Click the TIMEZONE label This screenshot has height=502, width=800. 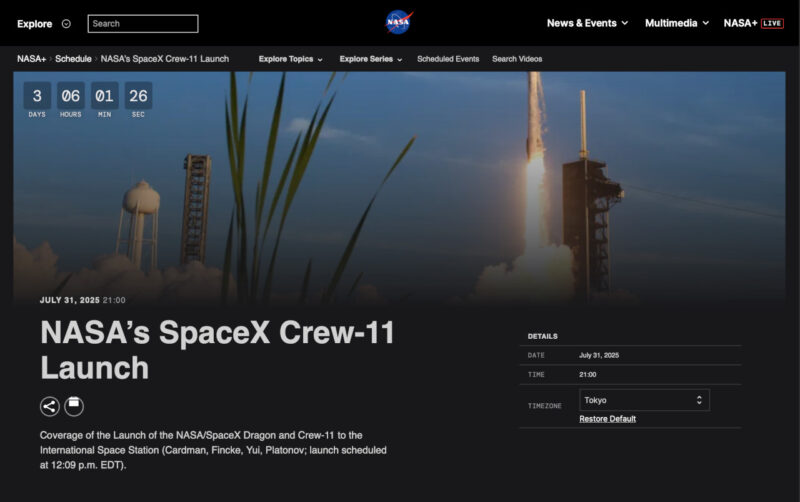[x=544, y=406]
